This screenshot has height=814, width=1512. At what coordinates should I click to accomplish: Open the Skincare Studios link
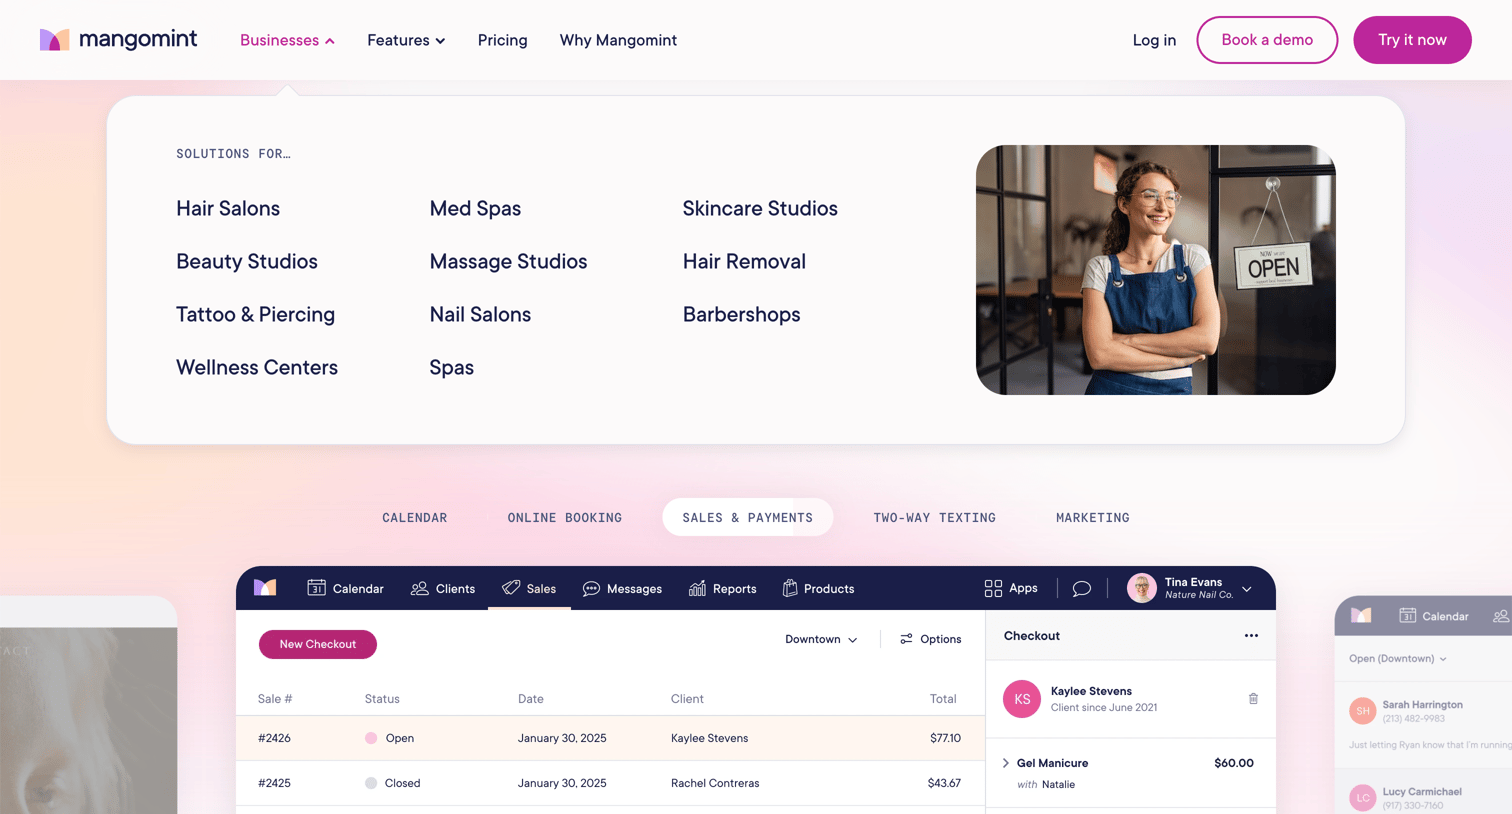tap(760, 208)
